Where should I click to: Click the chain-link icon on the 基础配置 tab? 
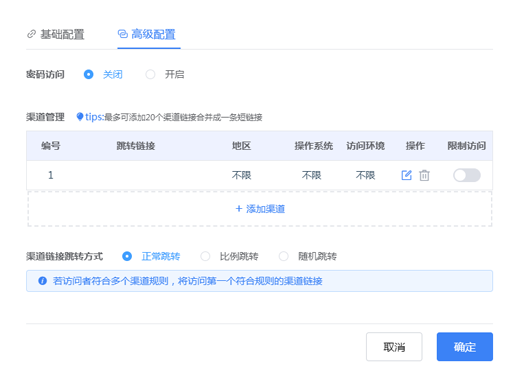coord(31,34)
